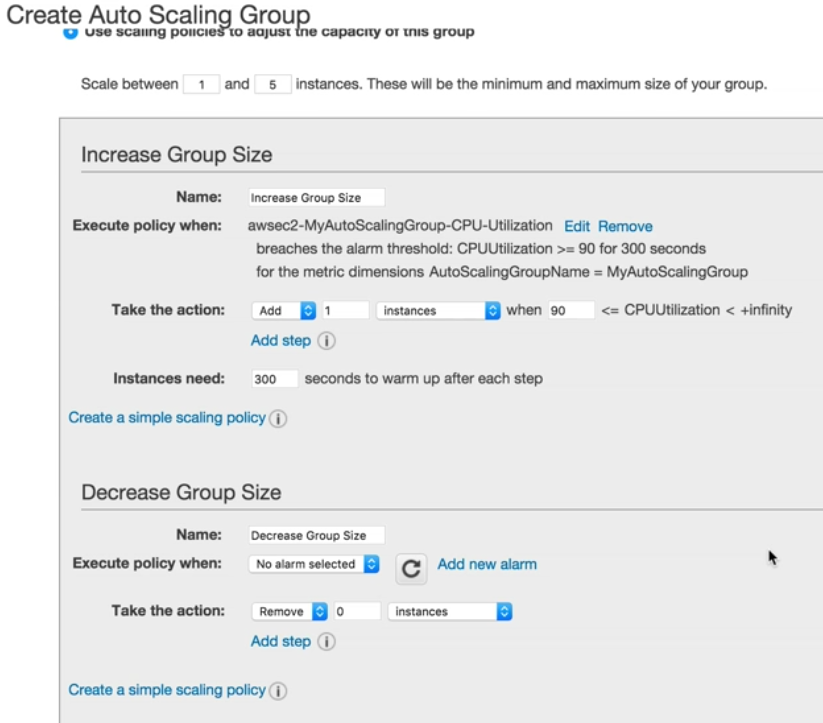Click the refresh alarms icon button

pyautogui.click(x=411, y=569)
